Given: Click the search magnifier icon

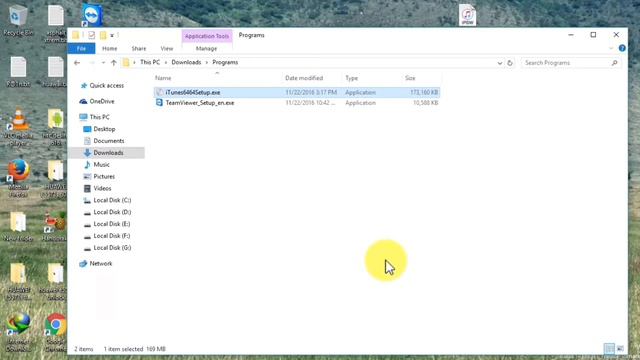Looking at the screenshot, I should click(x=615, y=63).
